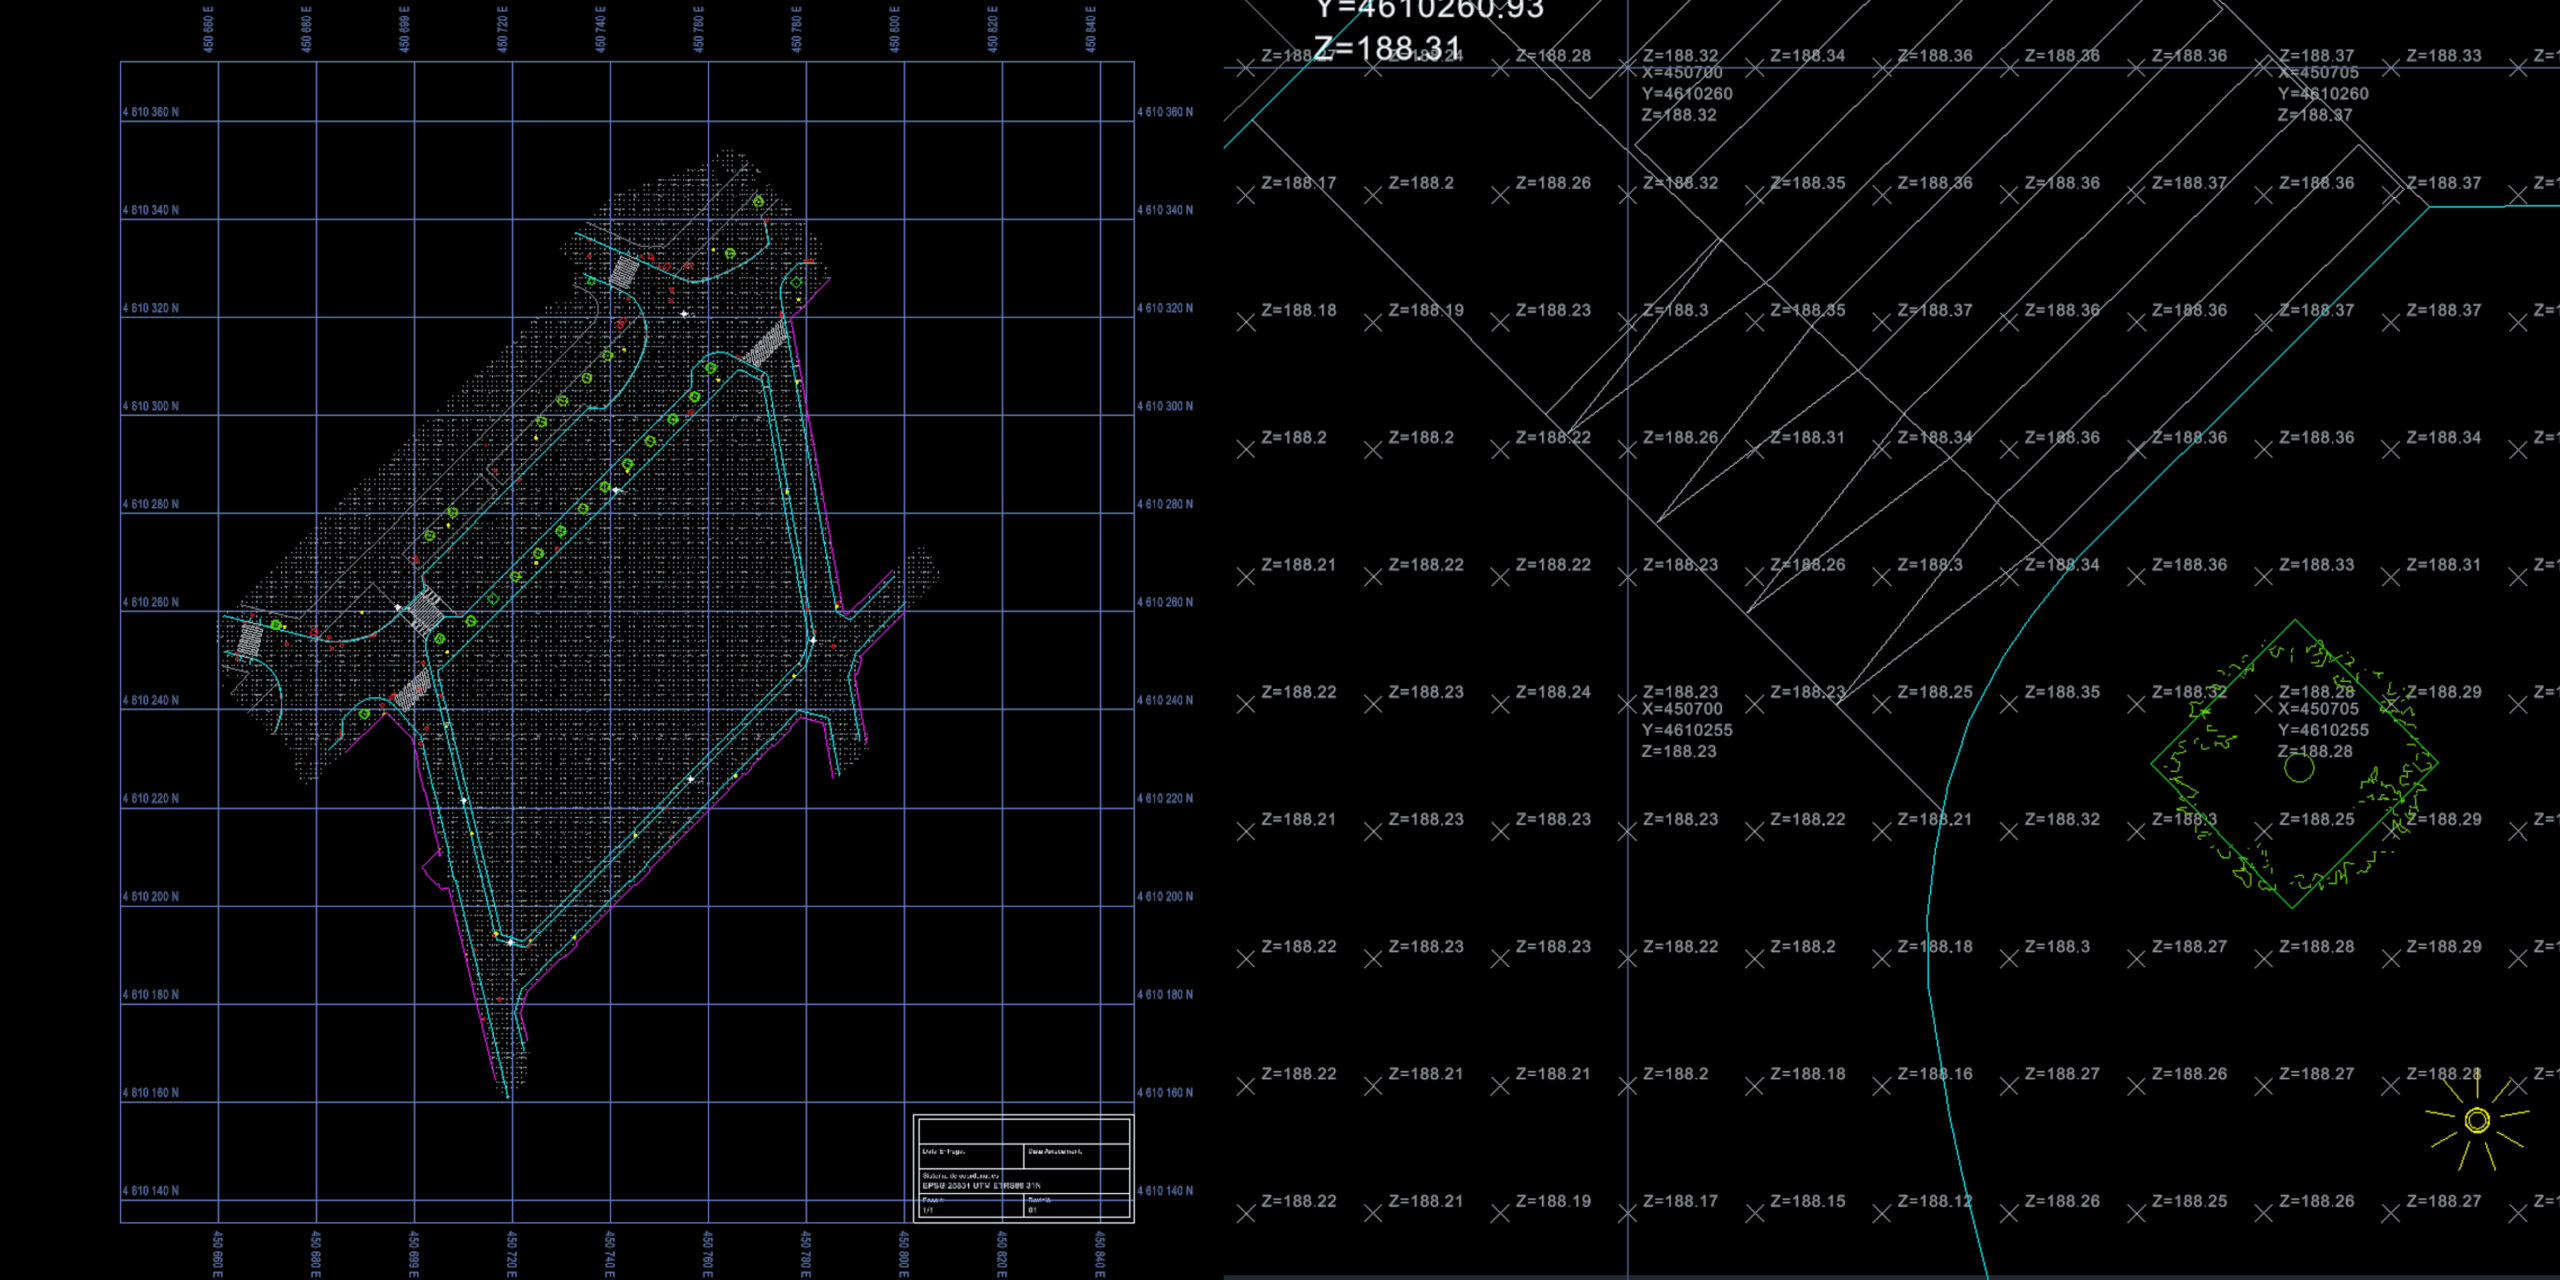2560x1280 pixels.
Task: Click the 1/1 sheet number cell
Action: [x=928, y=1210]
